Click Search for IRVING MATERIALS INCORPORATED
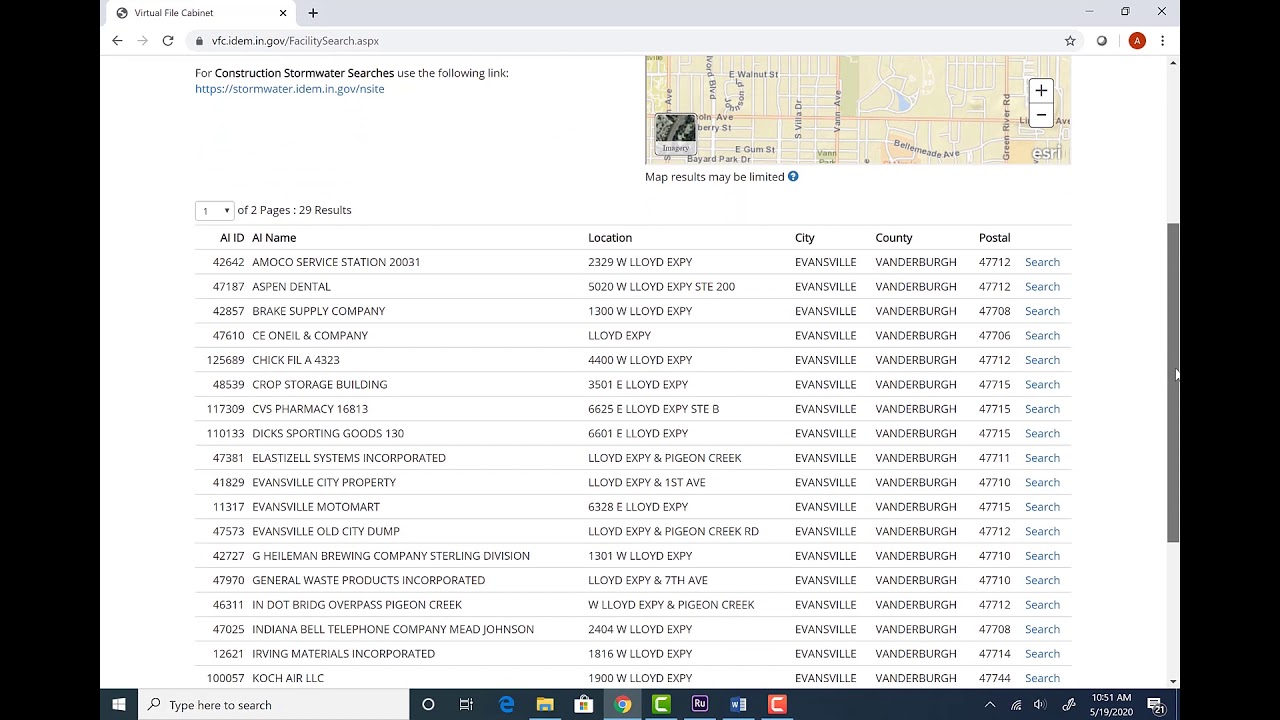 (x=1042, y=654)
